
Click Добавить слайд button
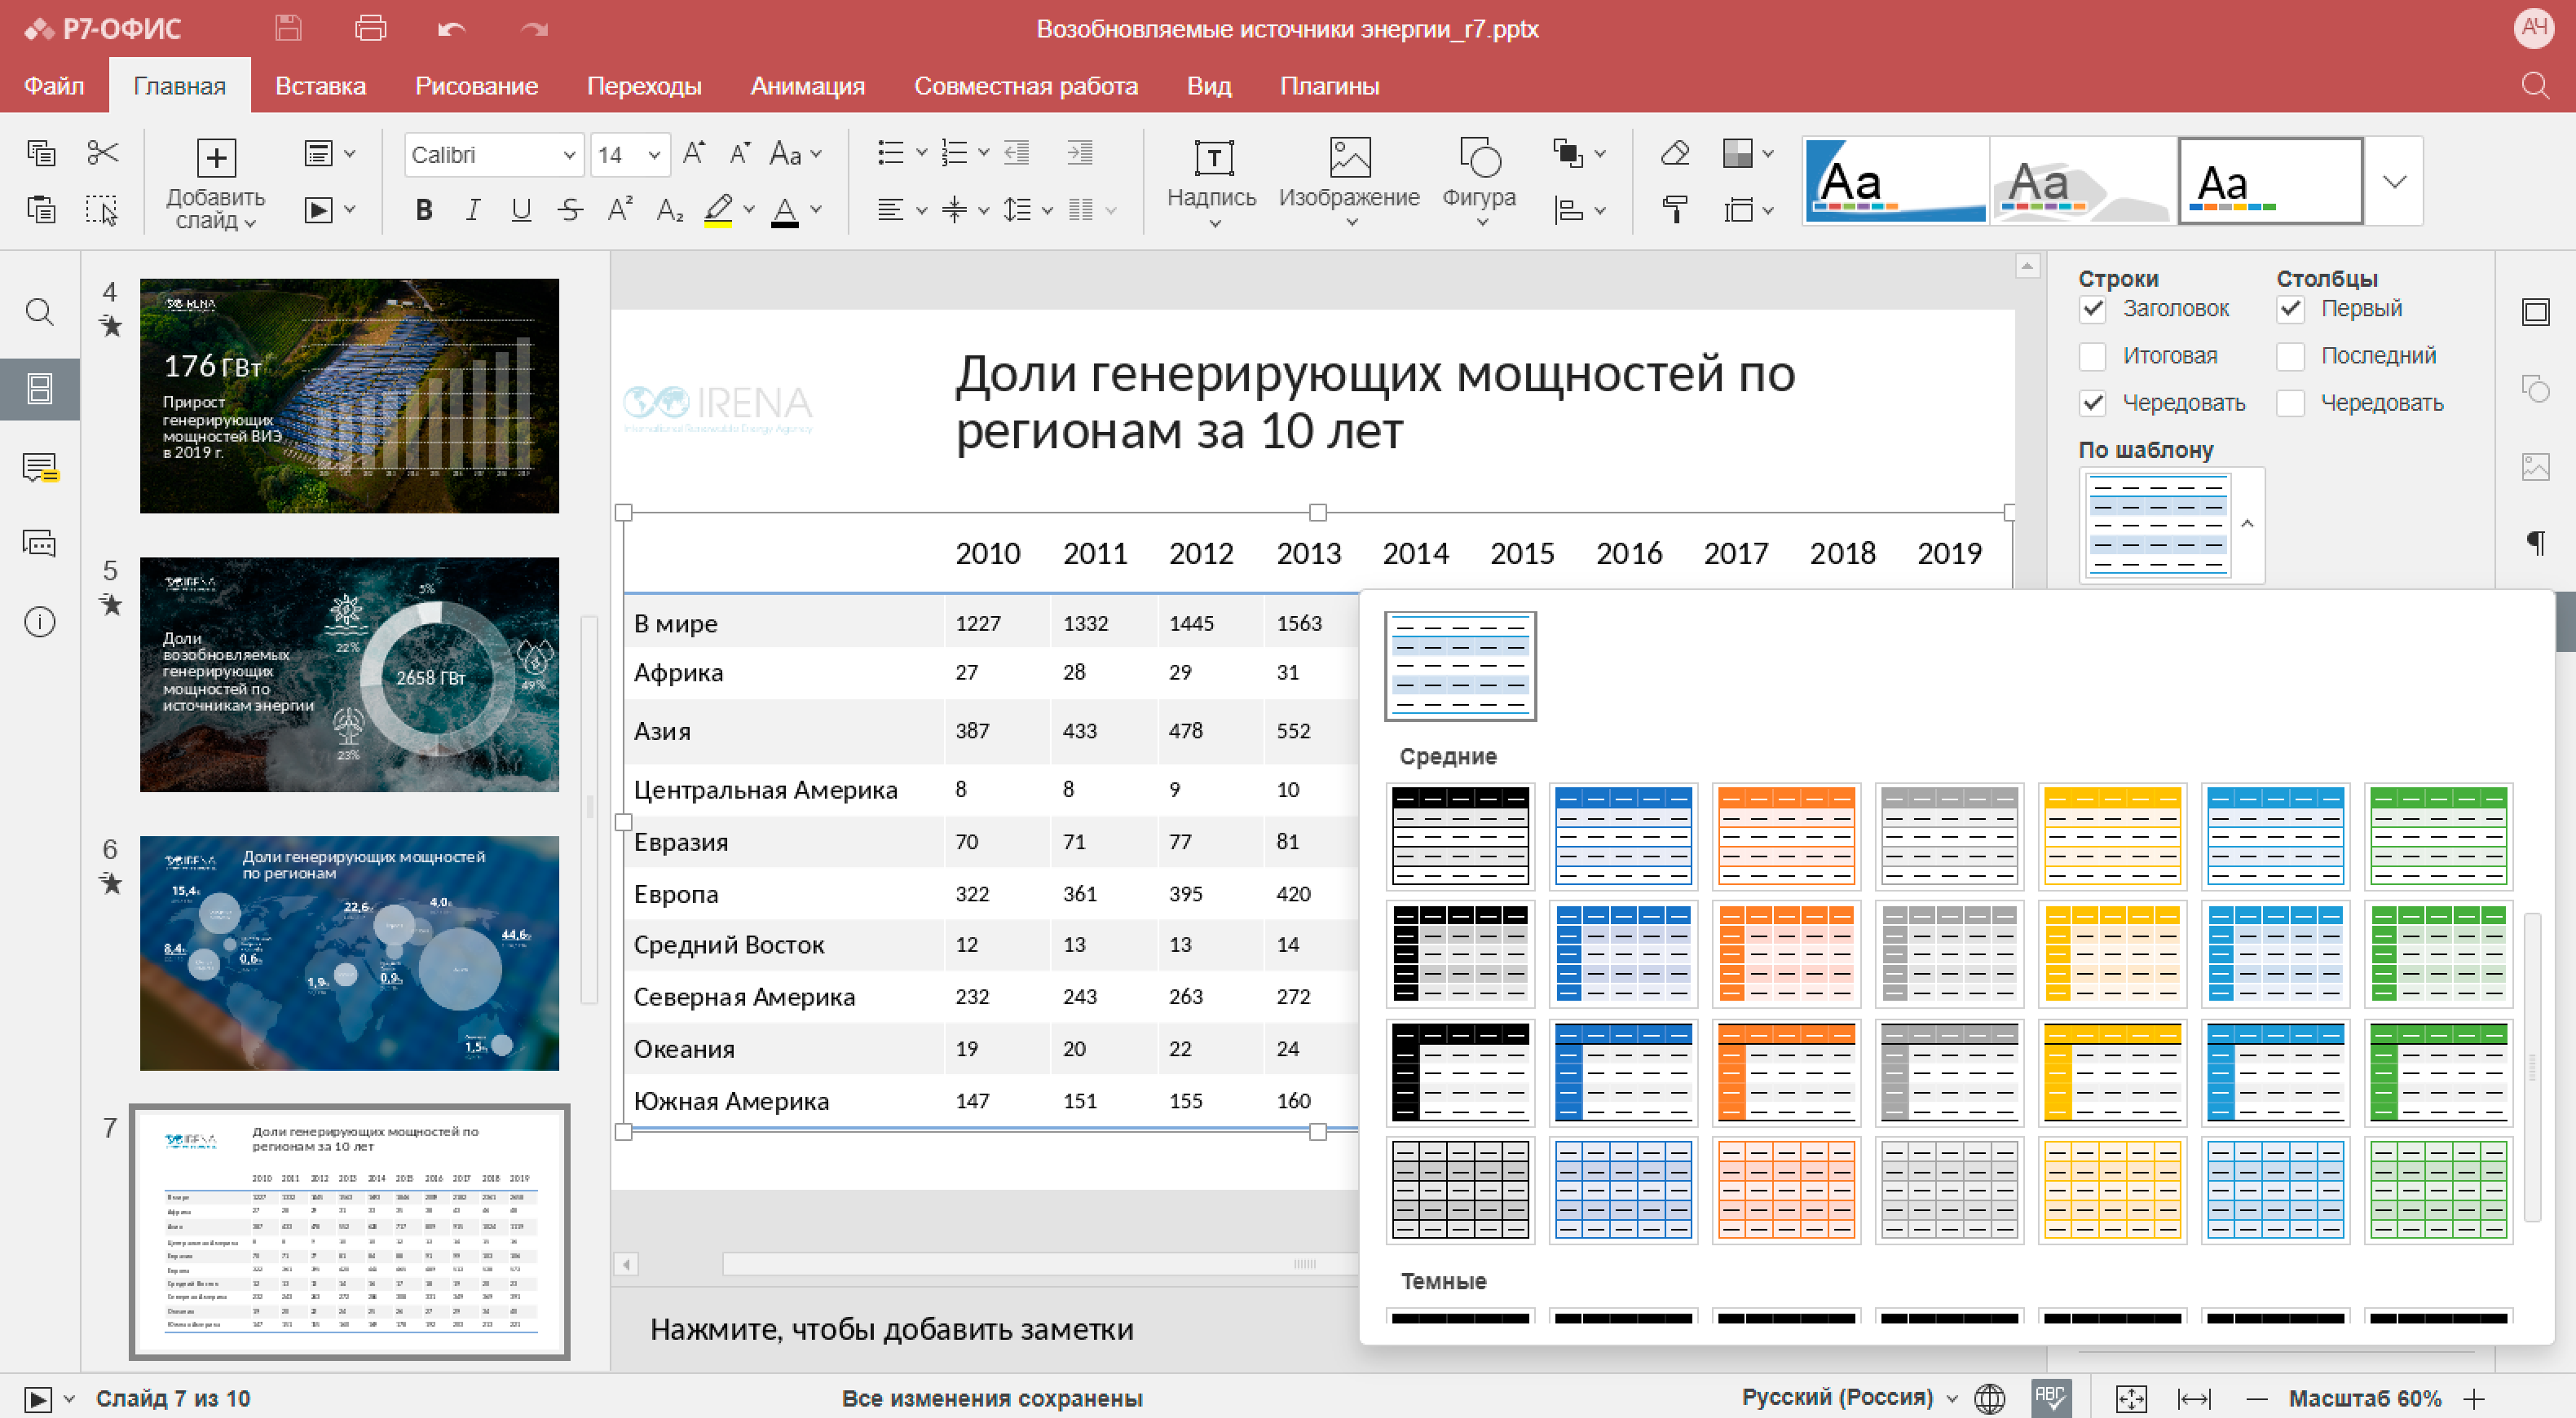(x=215, y=160)
